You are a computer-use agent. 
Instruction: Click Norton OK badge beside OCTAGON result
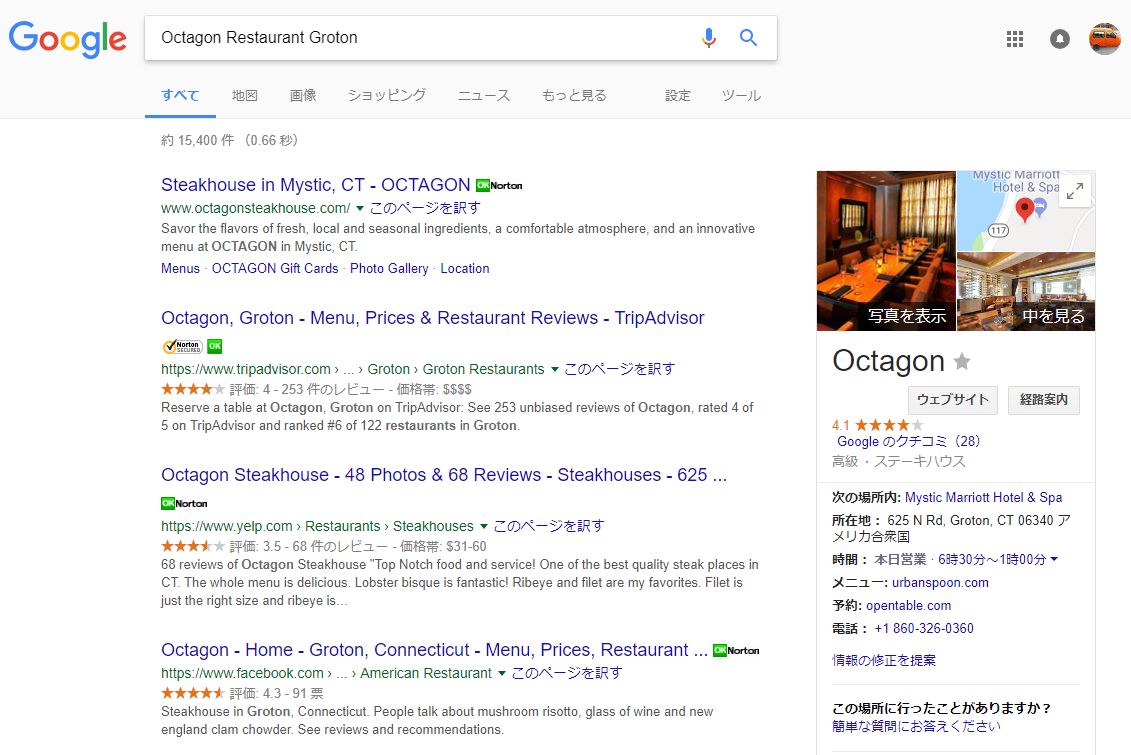click(499, 185)
